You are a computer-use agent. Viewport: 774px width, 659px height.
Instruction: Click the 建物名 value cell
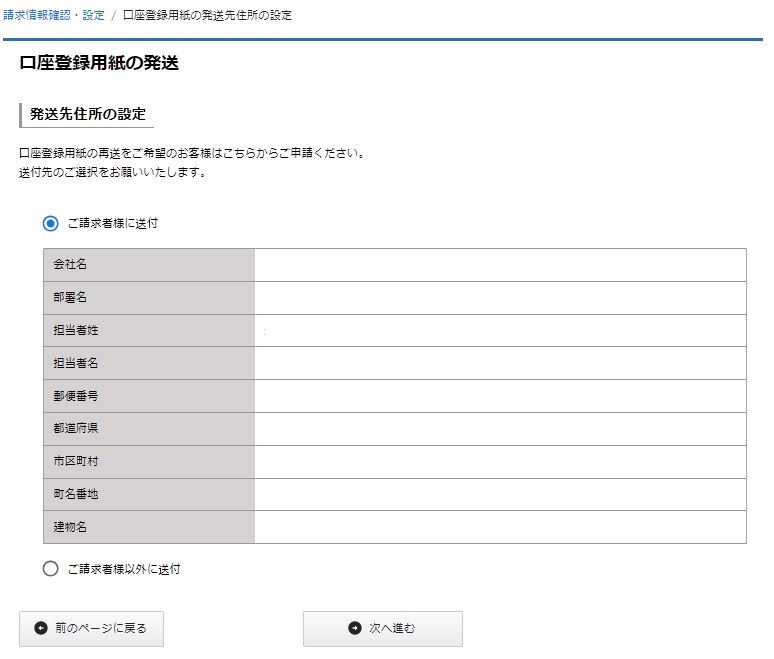(x=501, y=527)
